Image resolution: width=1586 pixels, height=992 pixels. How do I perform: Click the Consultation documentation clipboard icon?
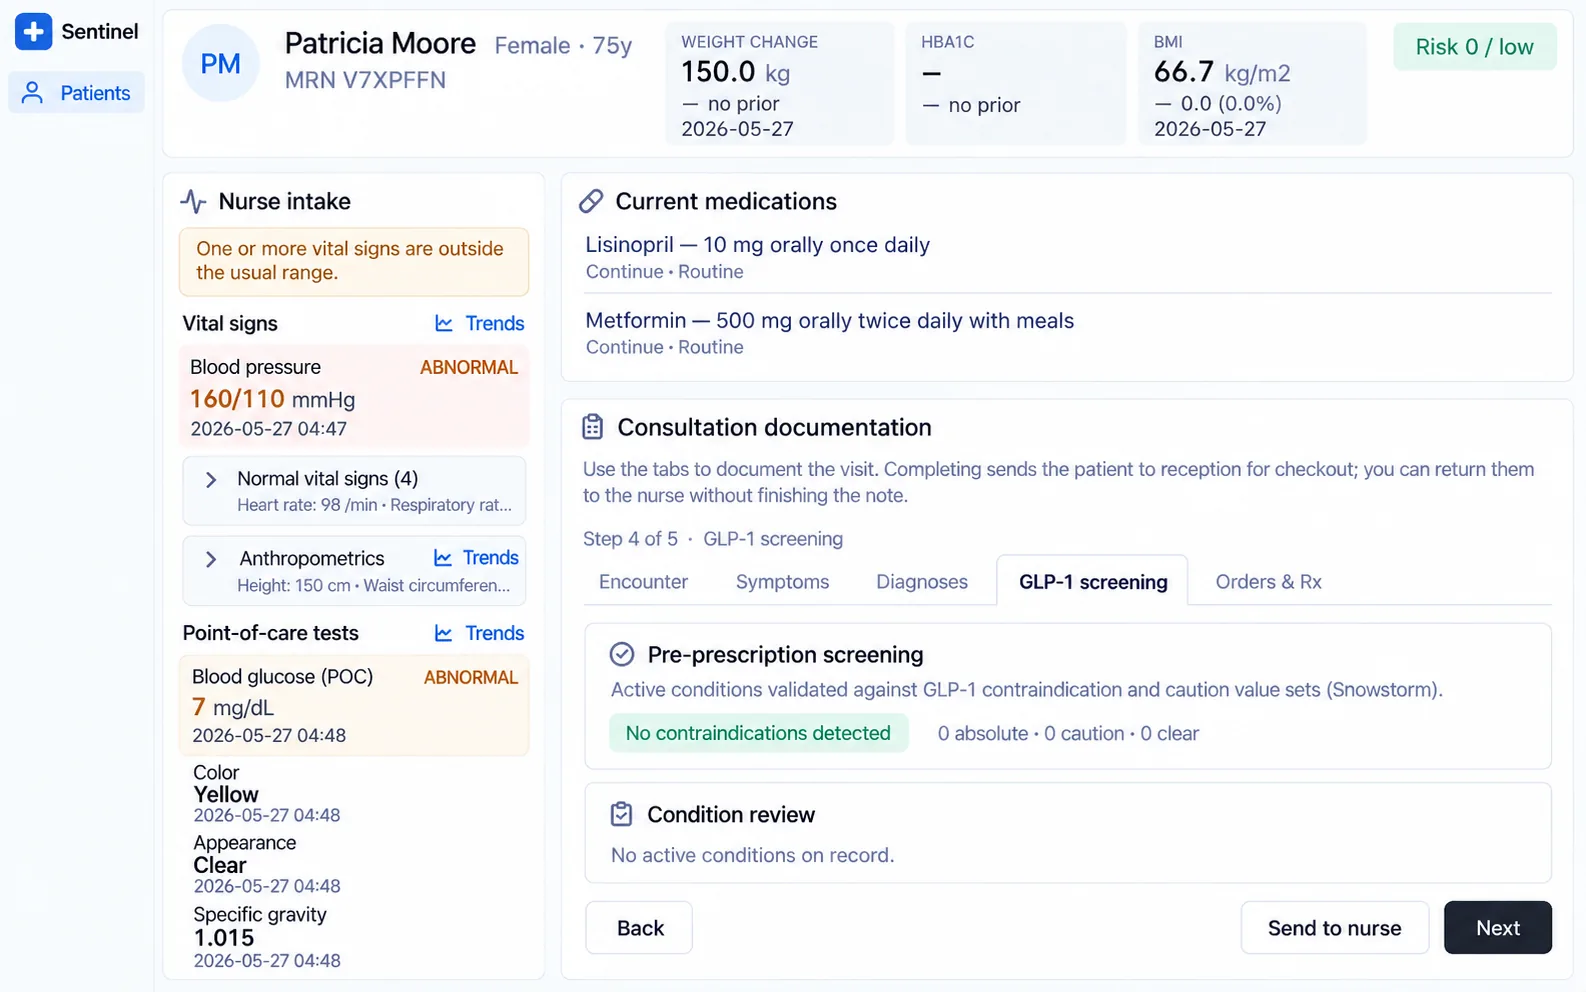click(593, 428)
